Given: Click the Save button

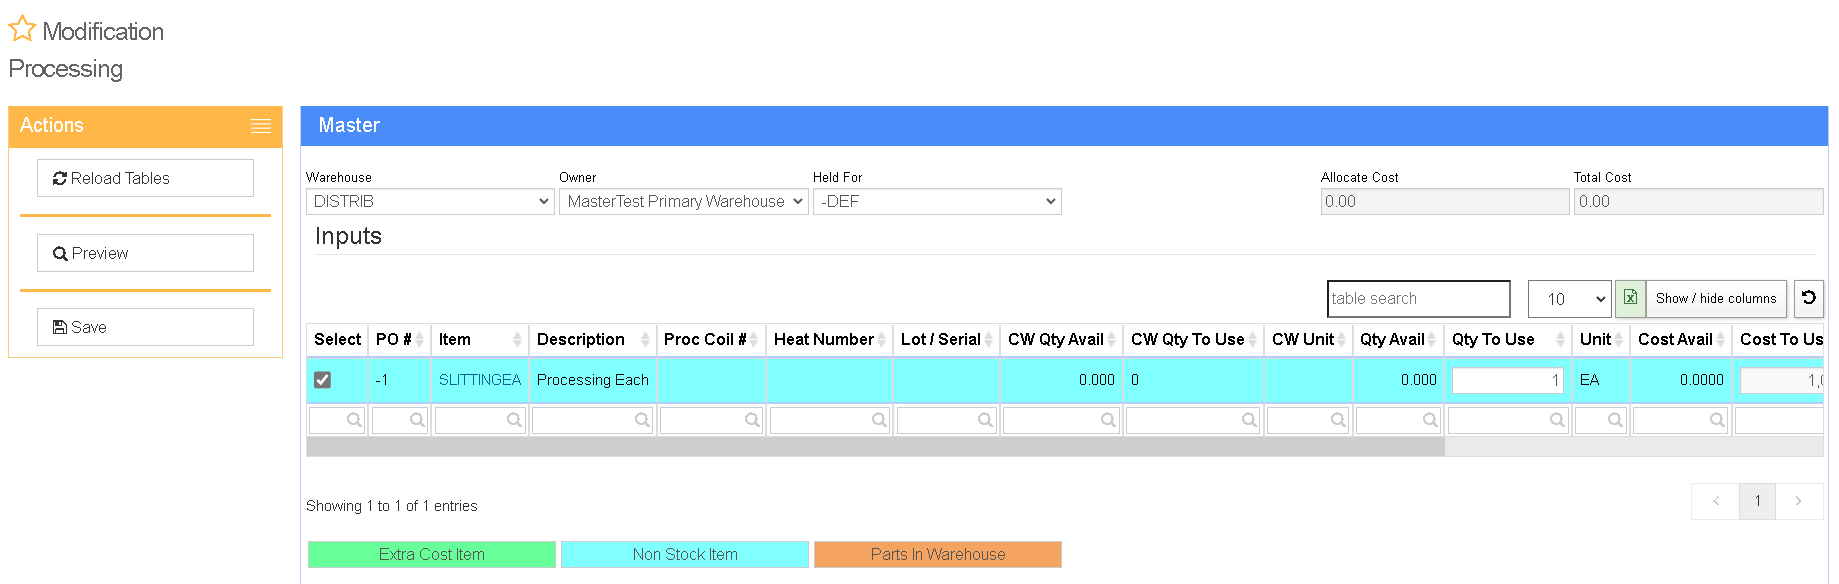Looking at the screenshot, I should [145, 327].
